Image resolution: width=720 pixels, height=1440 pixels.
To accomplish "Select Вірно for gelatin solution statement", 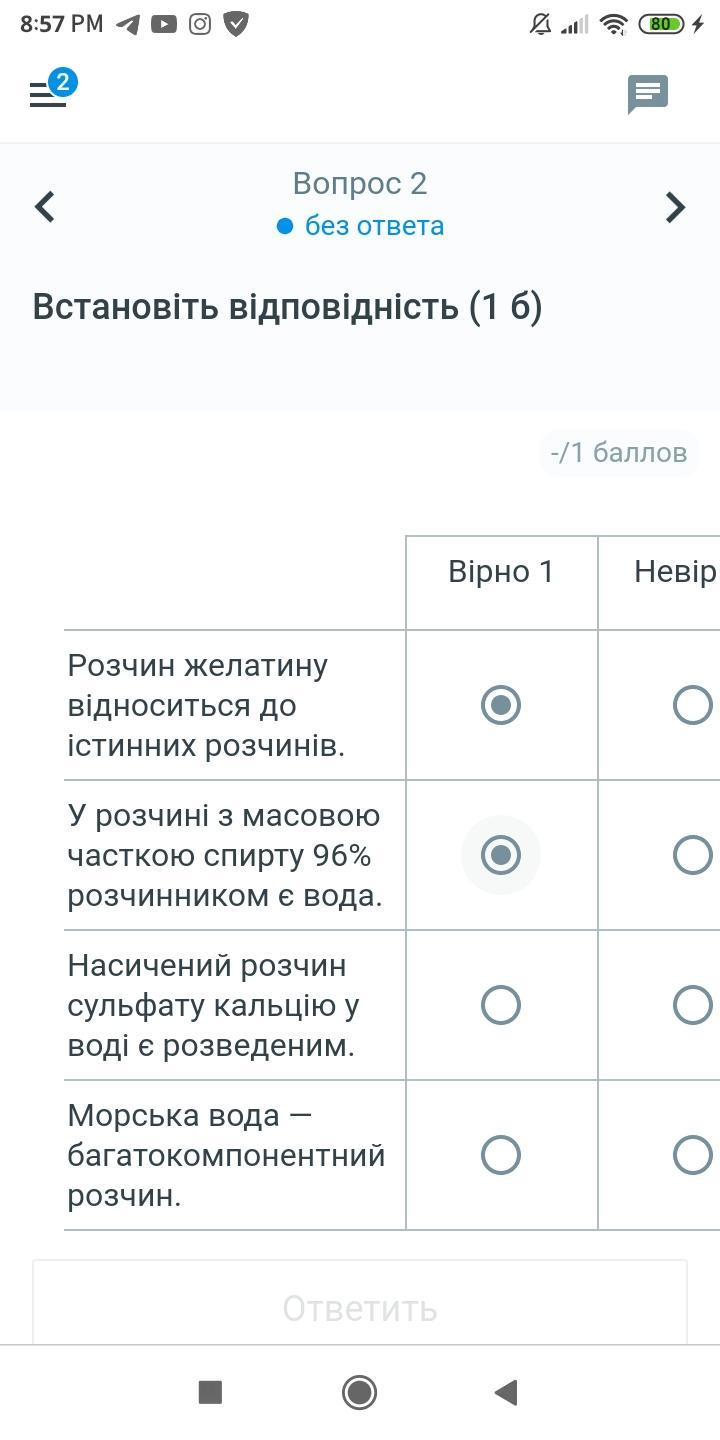I will point(501,705).
